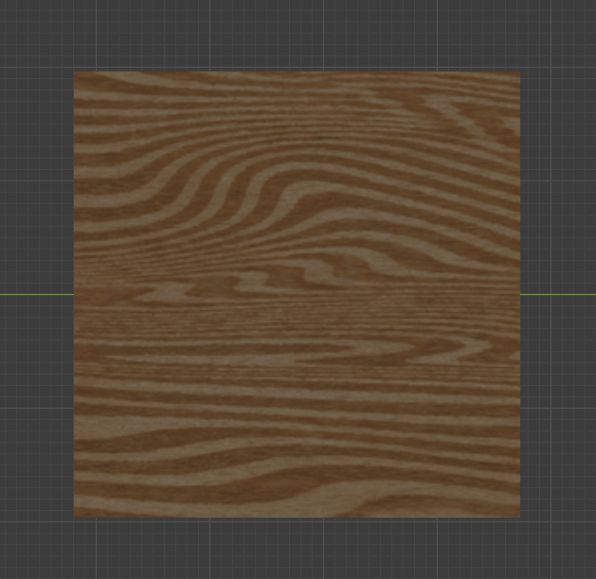Click the green Y-axis line left of plane
This screenshot has height=579, width=596.
tap(37, 294)
